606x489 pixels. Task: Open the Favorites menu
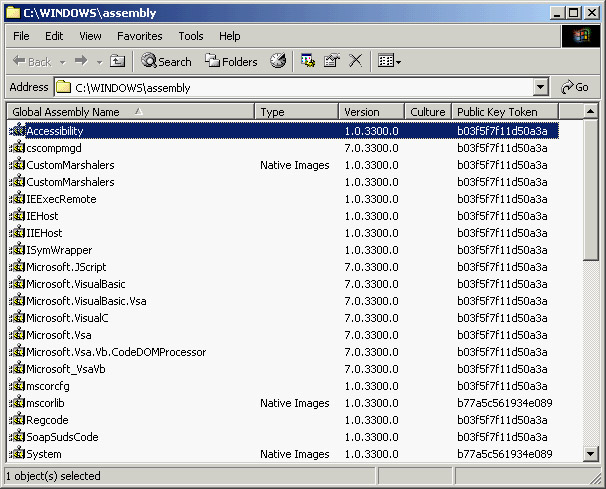tap(139, 36)
